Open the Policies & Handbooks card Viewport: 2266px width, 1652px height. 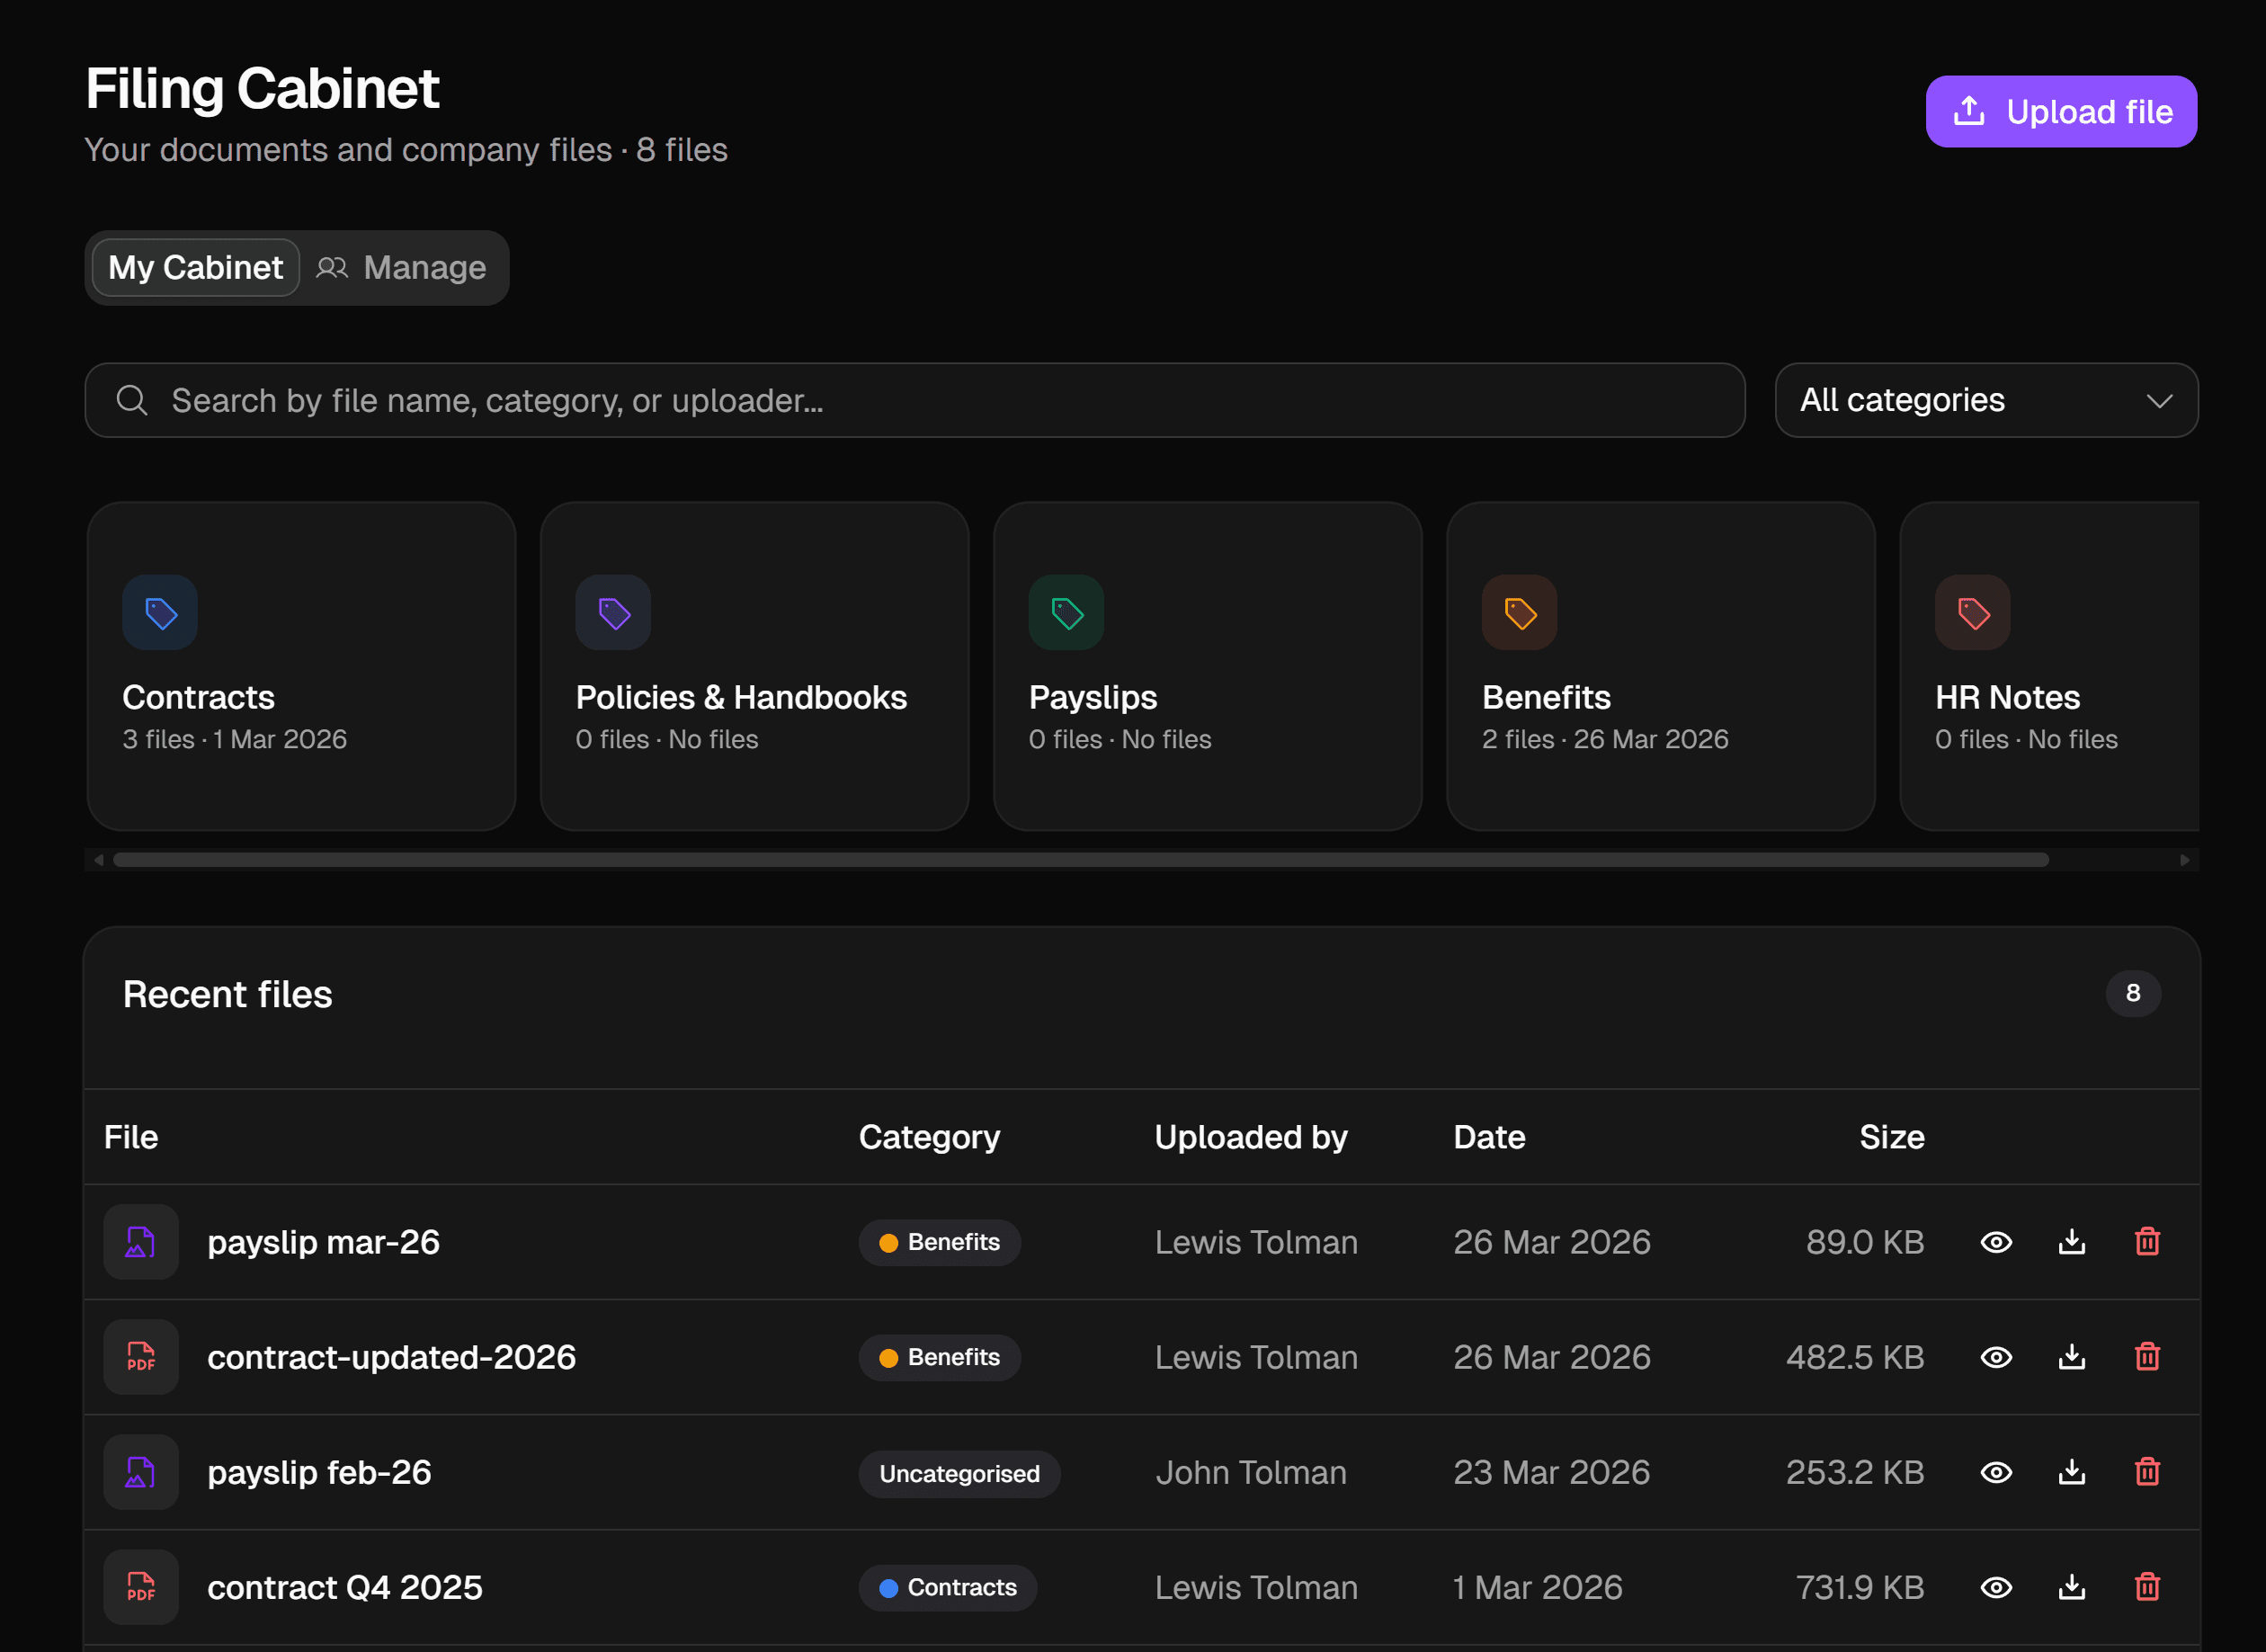754,666
